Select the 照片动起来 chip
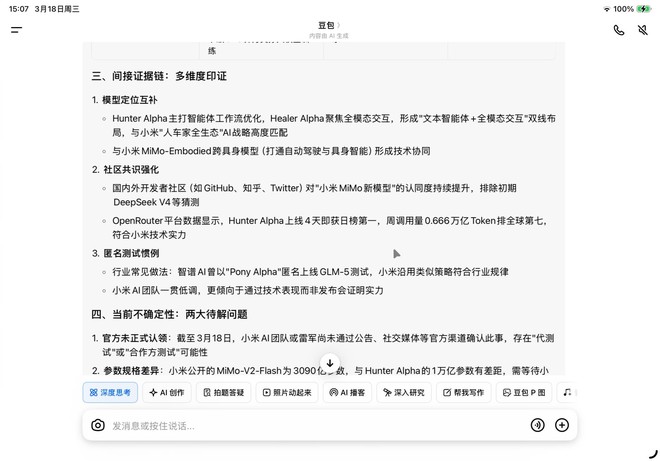Screen dimensions: 660x461 (287, 392)
